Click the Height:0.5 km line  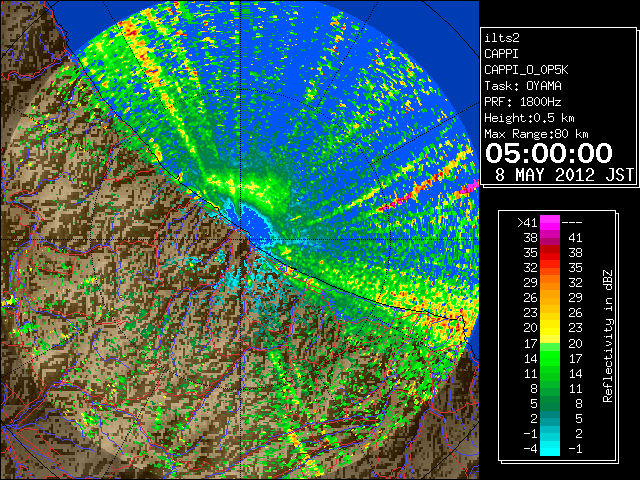(529, 118)
